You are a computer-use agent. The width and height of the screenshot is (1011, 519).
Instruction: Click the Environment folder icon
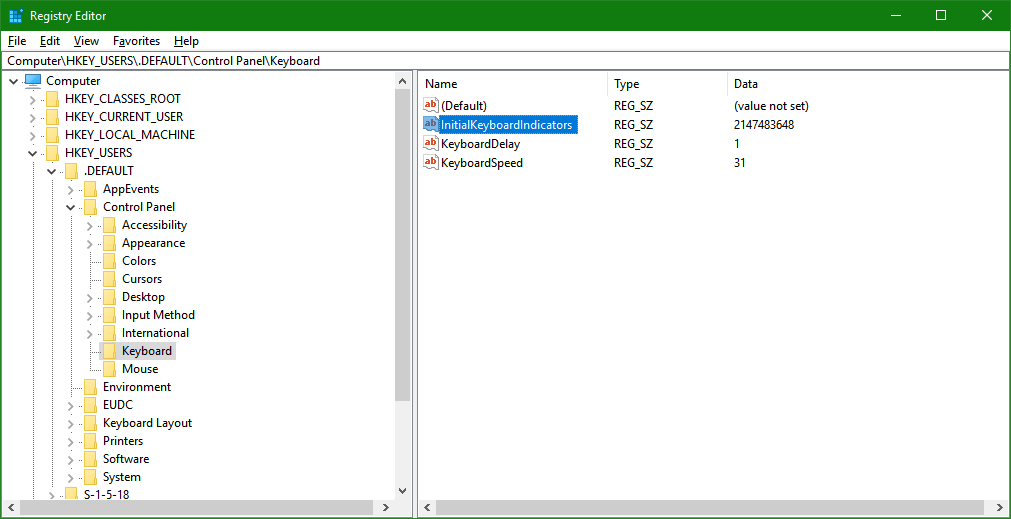click(x=91, y=387)
